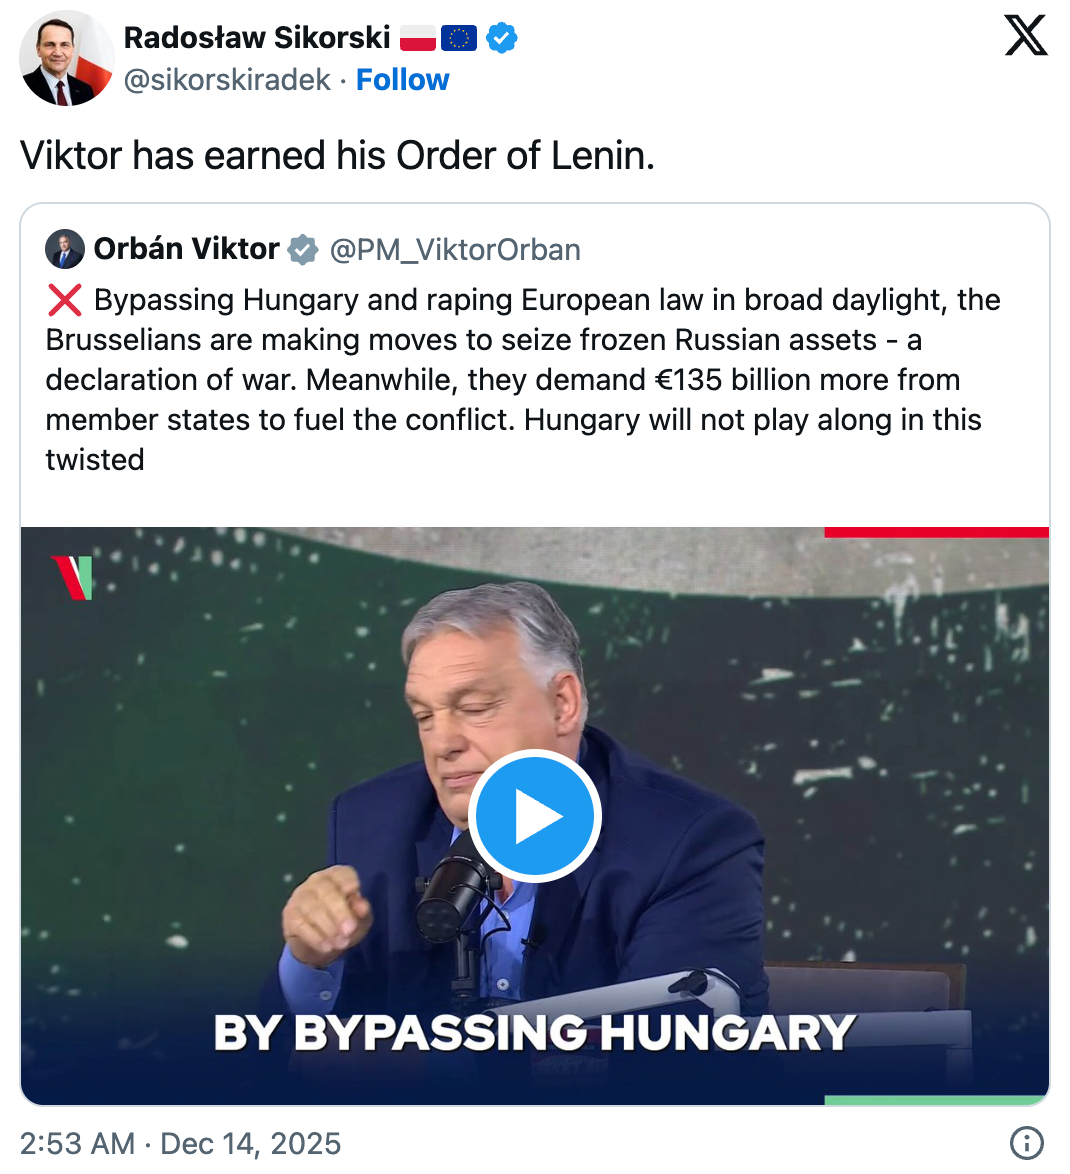Click the Poland flag emoji
The height and width of the screenshot is (1174, 1070).
click(x=418, y=38)
